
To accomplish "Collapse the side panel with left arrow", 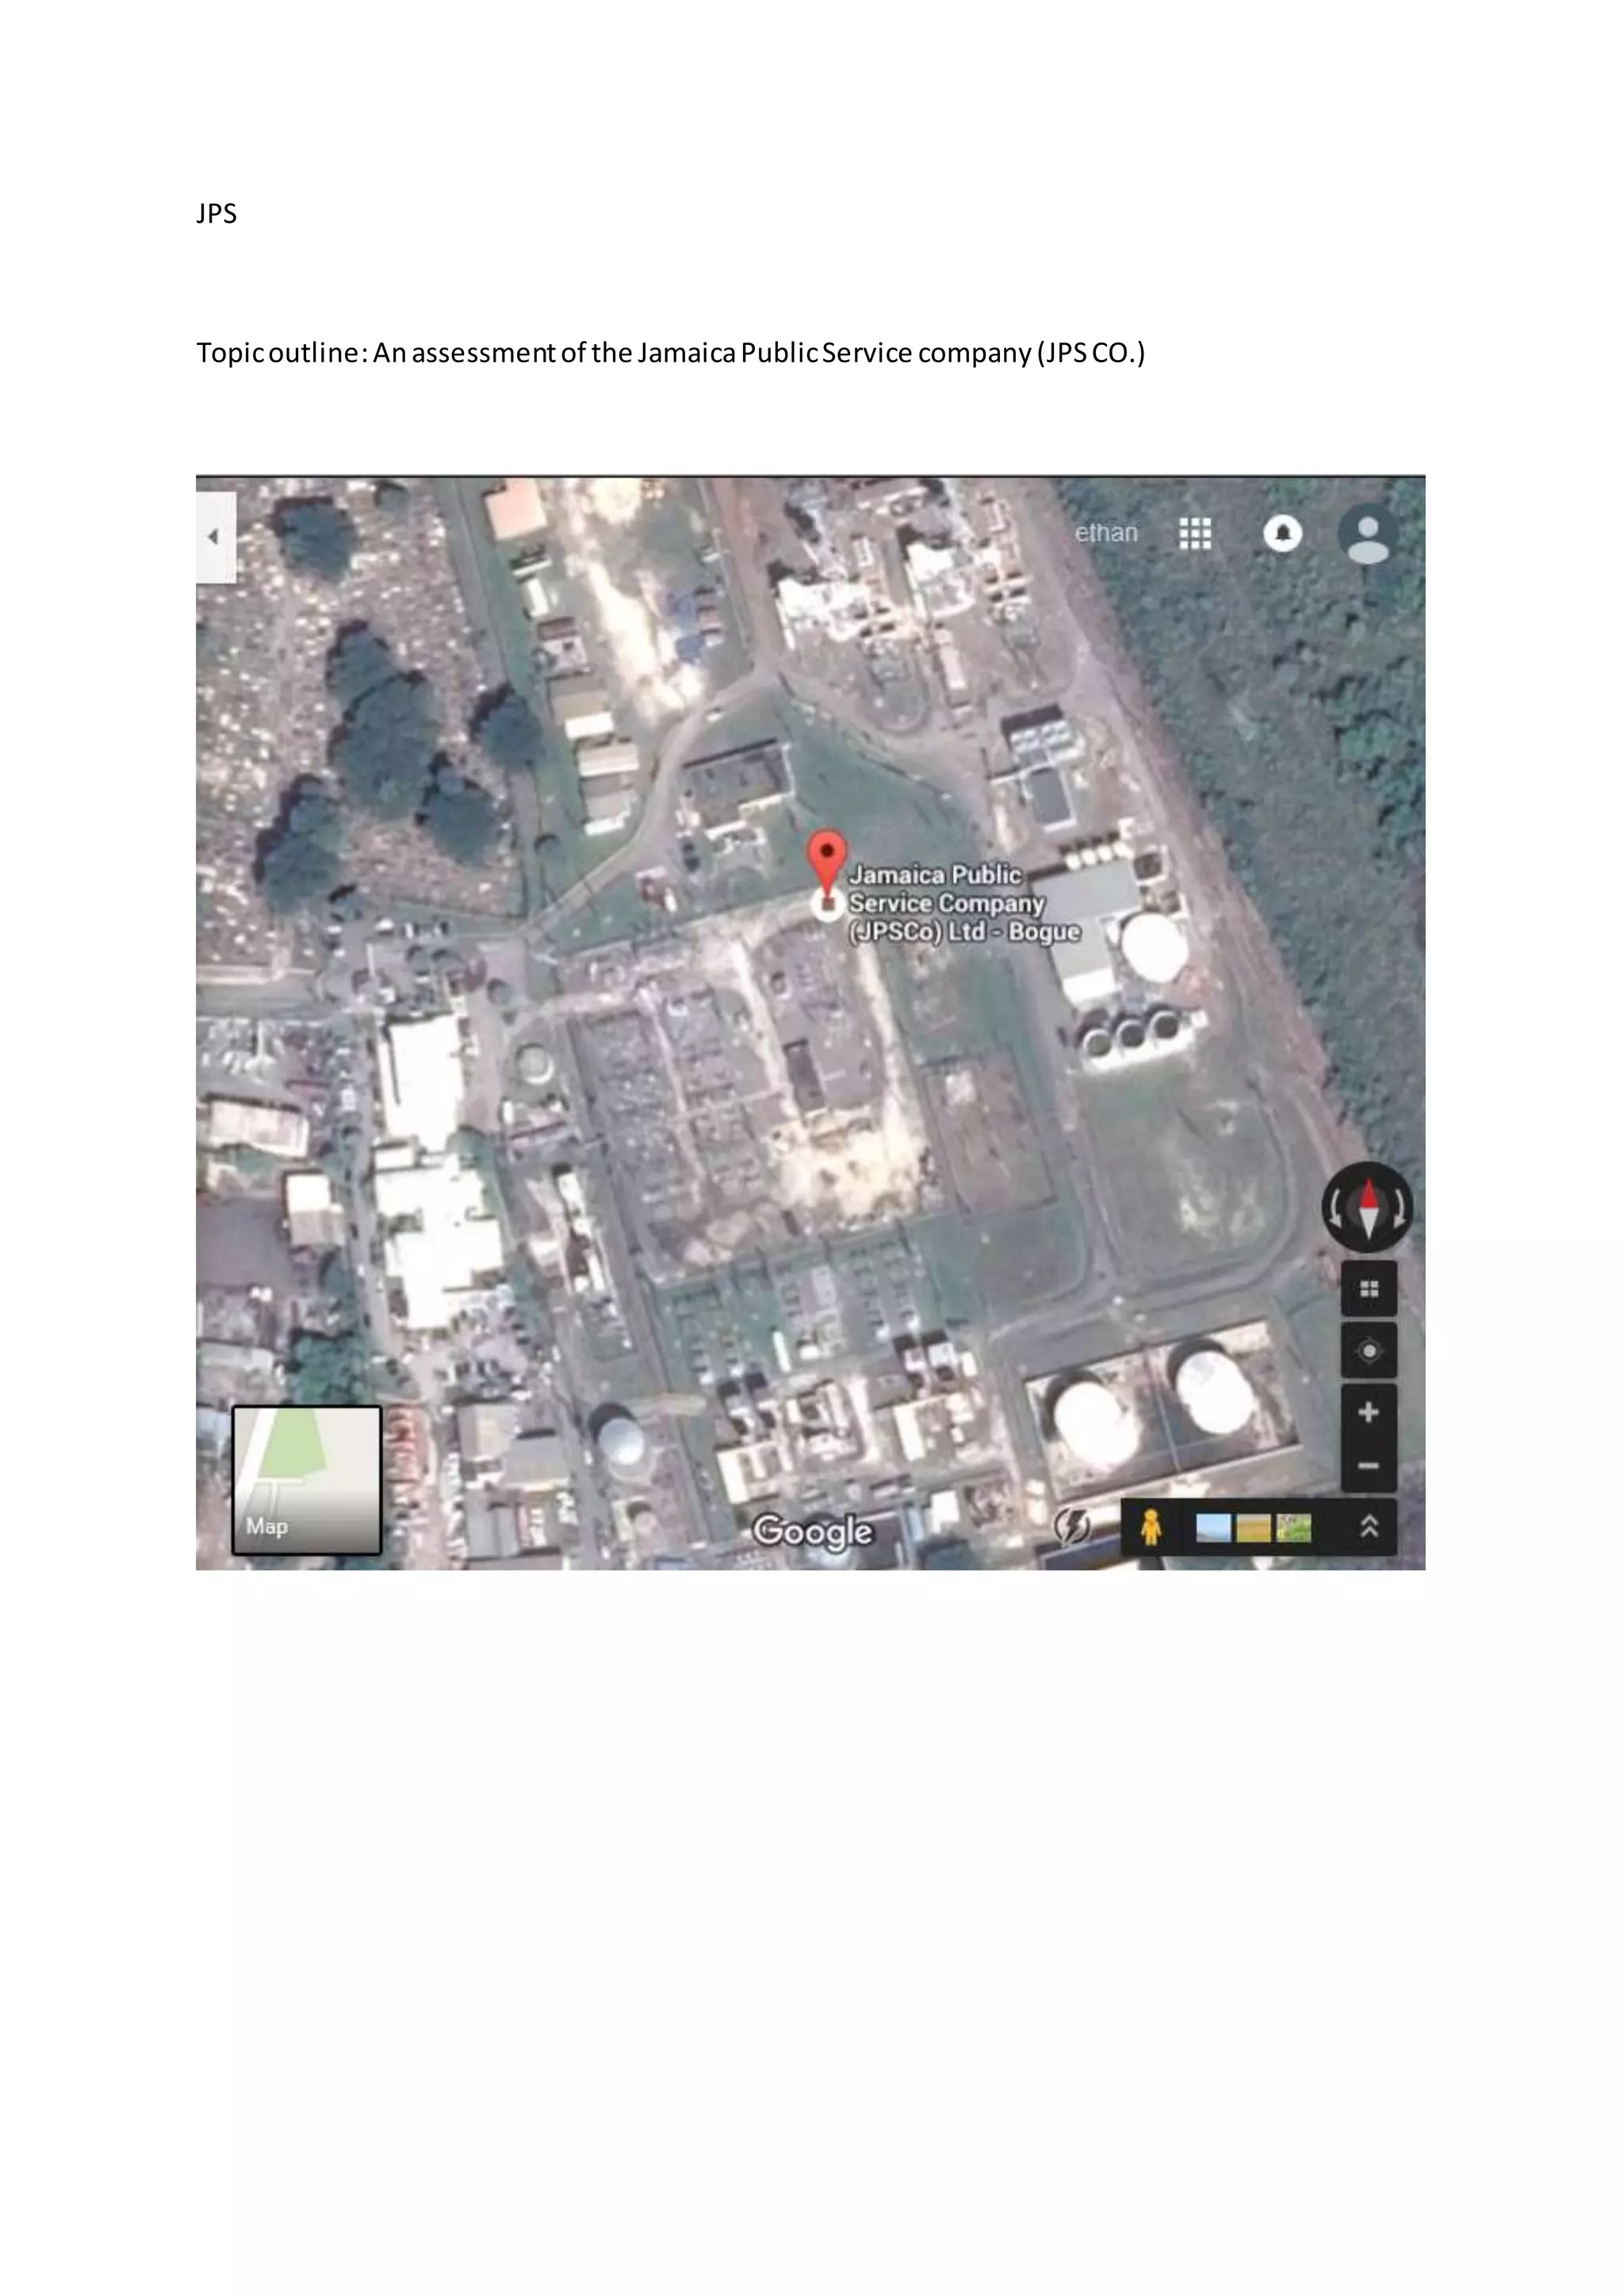I will (x=215, y=537).
